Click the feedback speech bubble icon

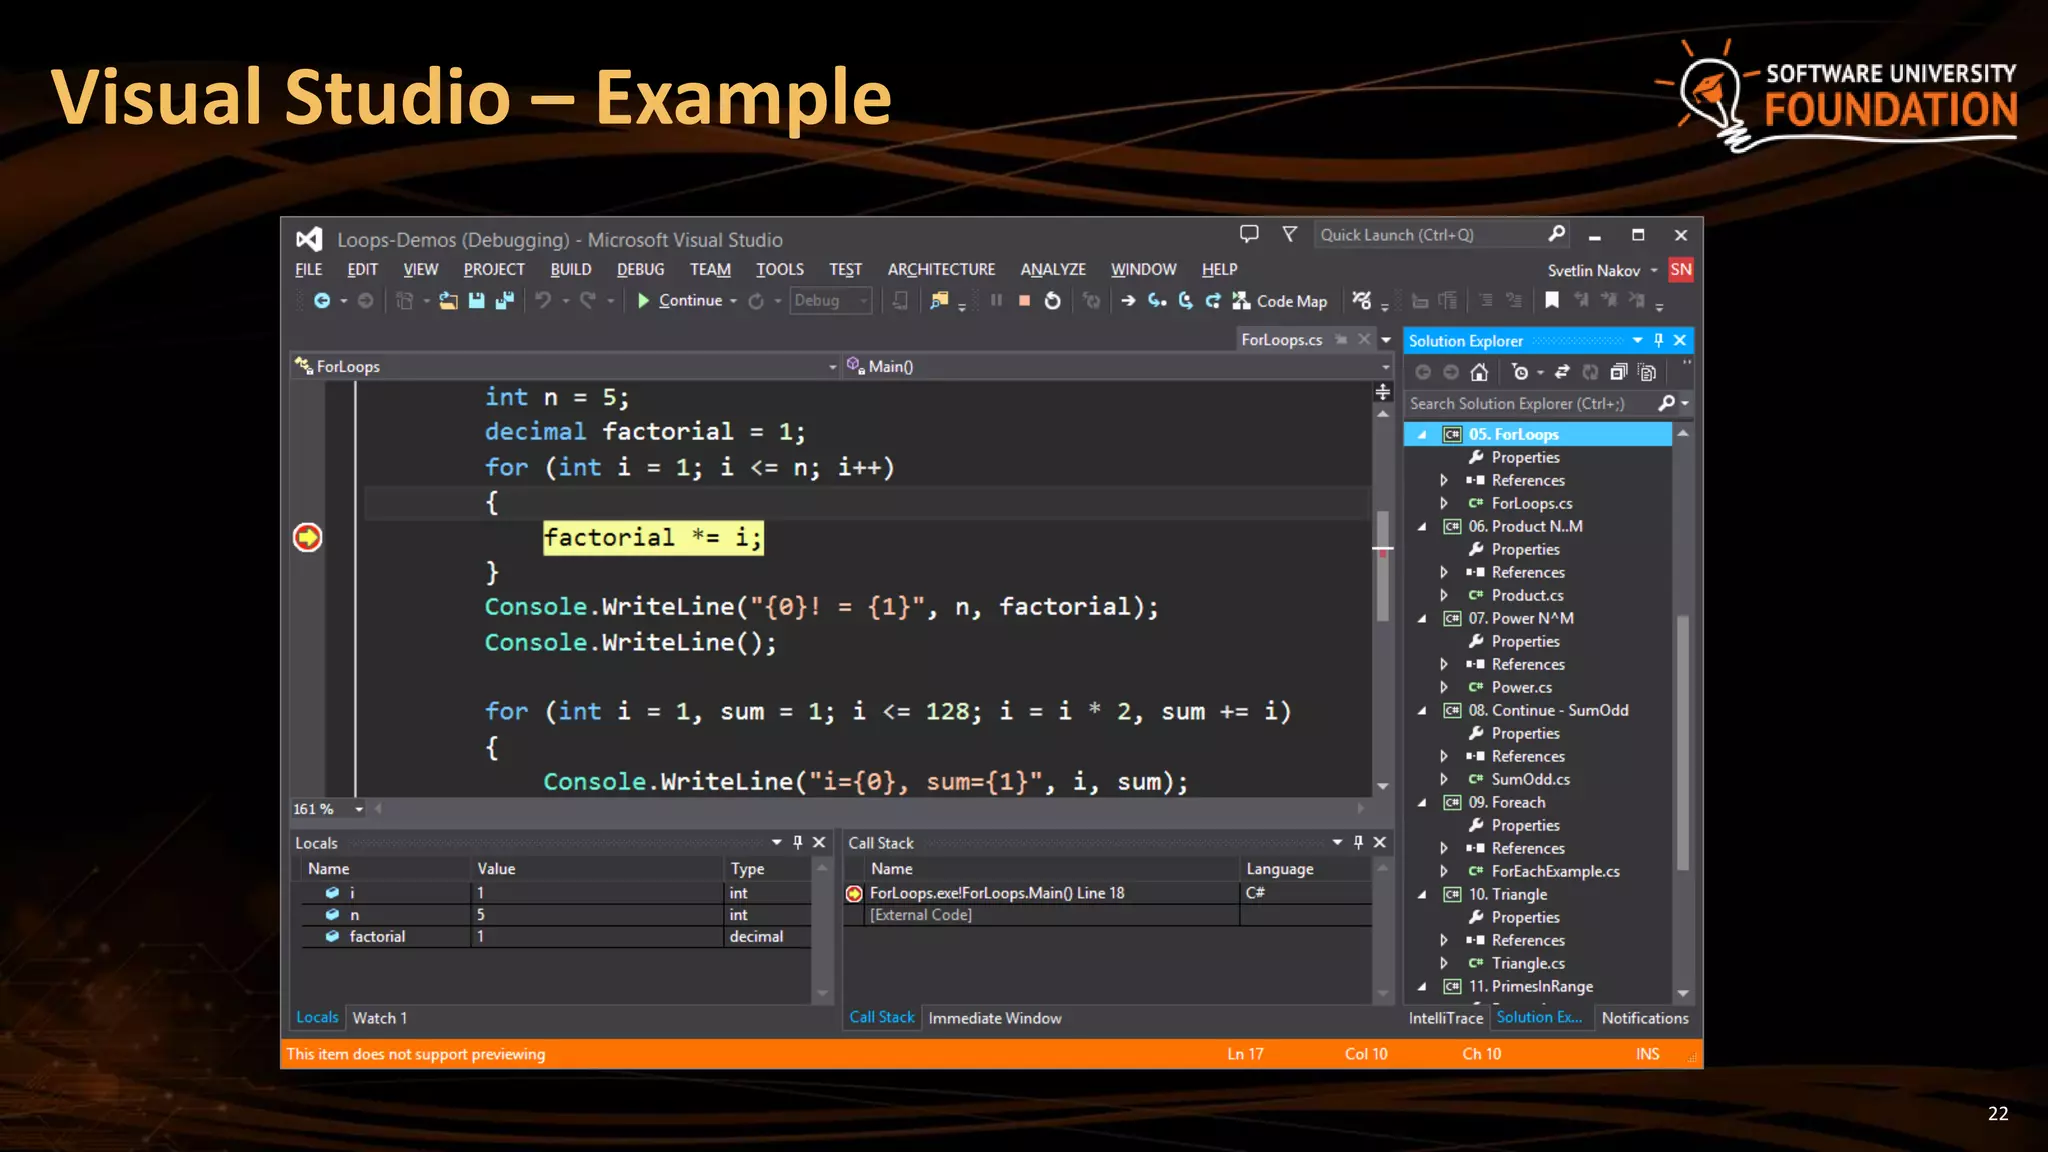pos(1249,234)
